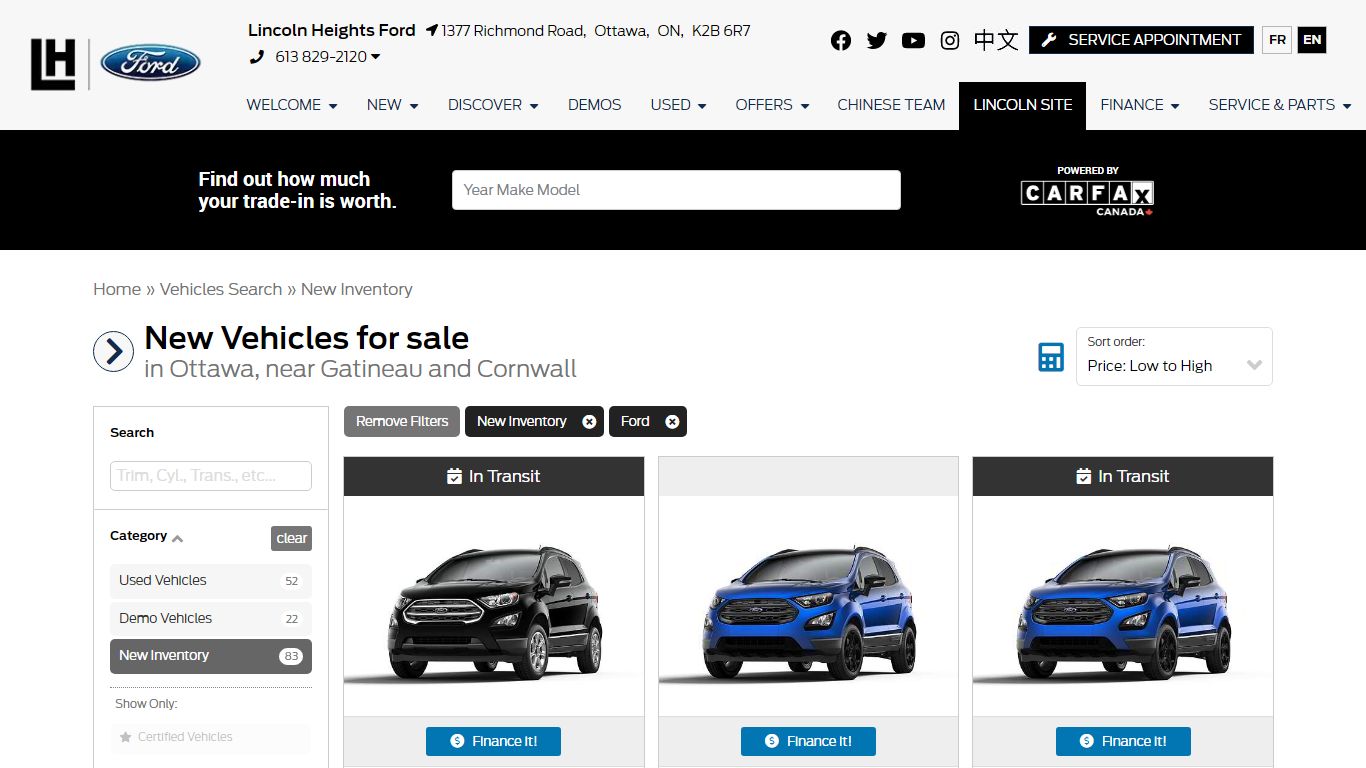Open the payment calculator icon
The width and height of the screenshot is (1366, 768).
pyautogui.click(x=1051, y=357)
